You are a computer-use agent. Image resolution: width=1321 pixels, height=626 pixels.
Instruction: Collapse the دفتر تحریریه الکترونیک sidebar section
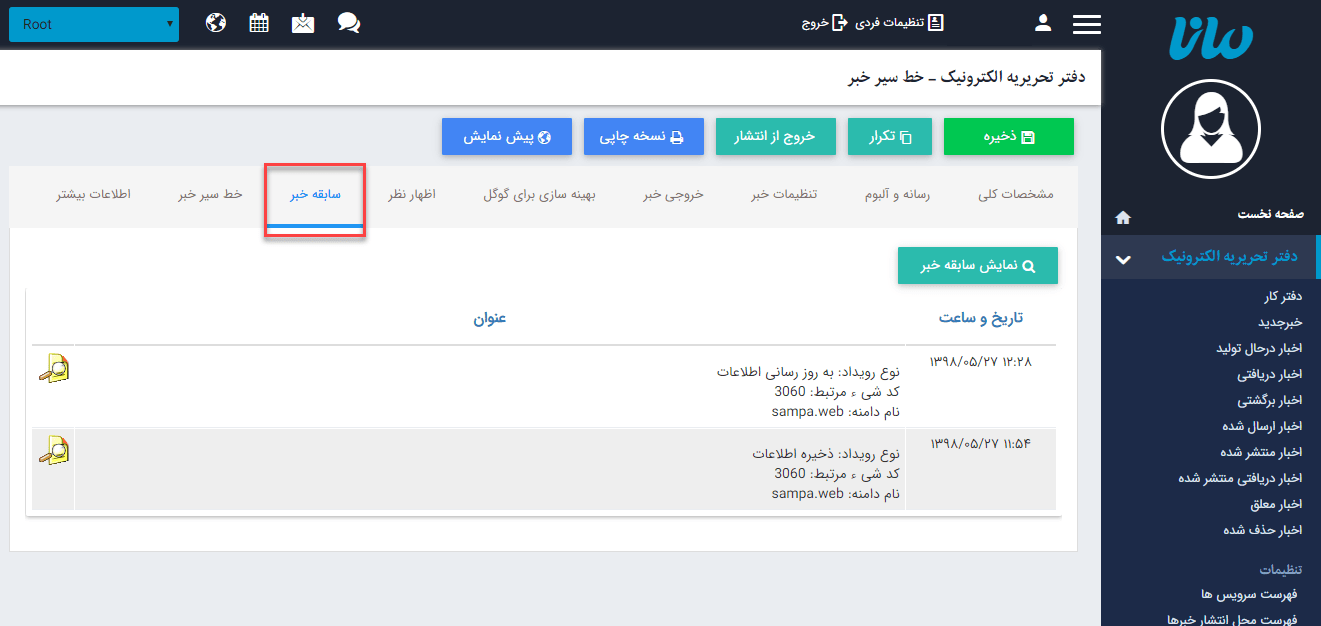point(1123,258)
